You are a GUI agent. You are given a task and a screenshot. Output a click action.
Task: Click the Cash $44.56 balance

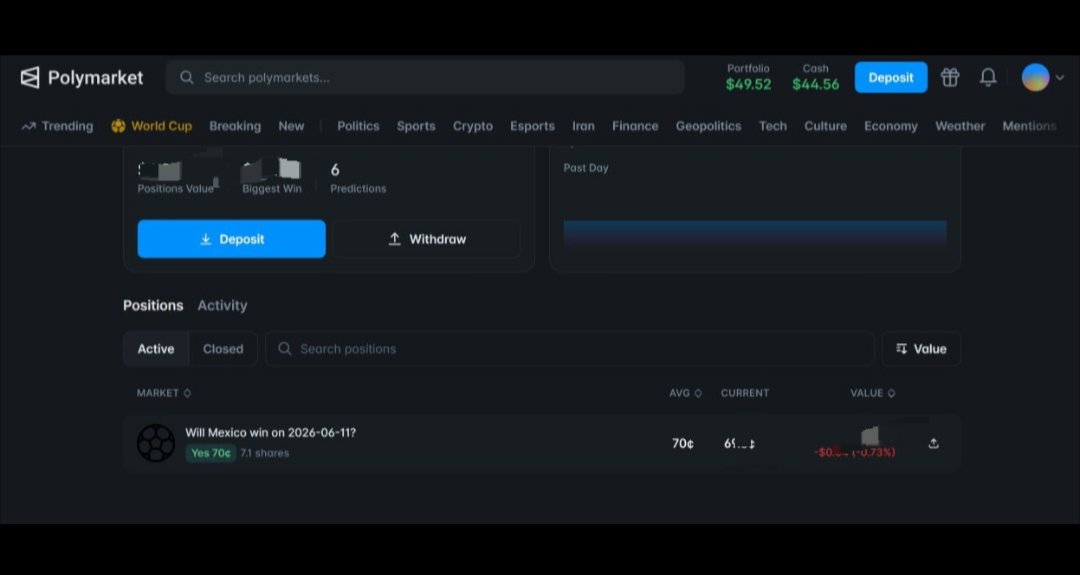coord(816,77)
